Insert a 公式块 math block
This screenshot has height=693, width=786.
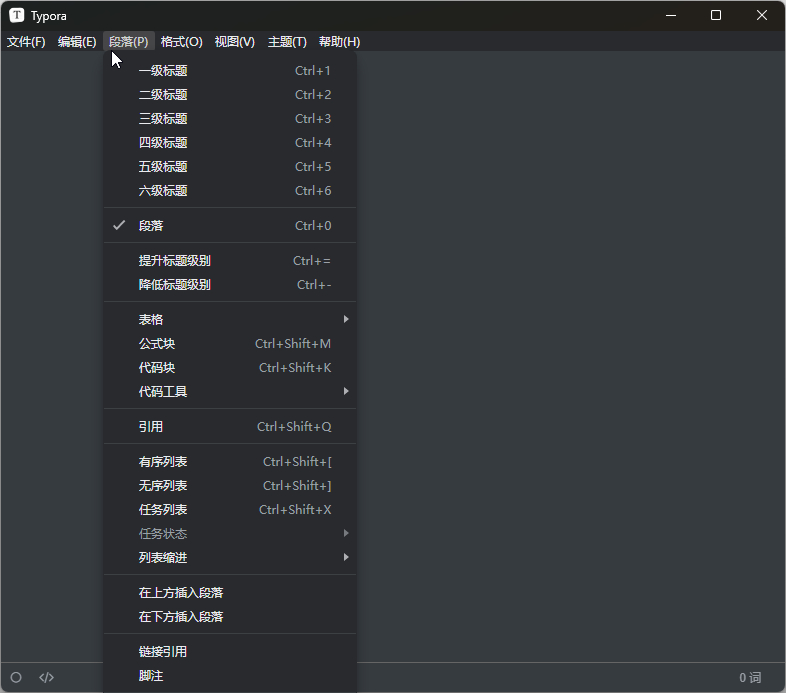click(x=230, y=343)
